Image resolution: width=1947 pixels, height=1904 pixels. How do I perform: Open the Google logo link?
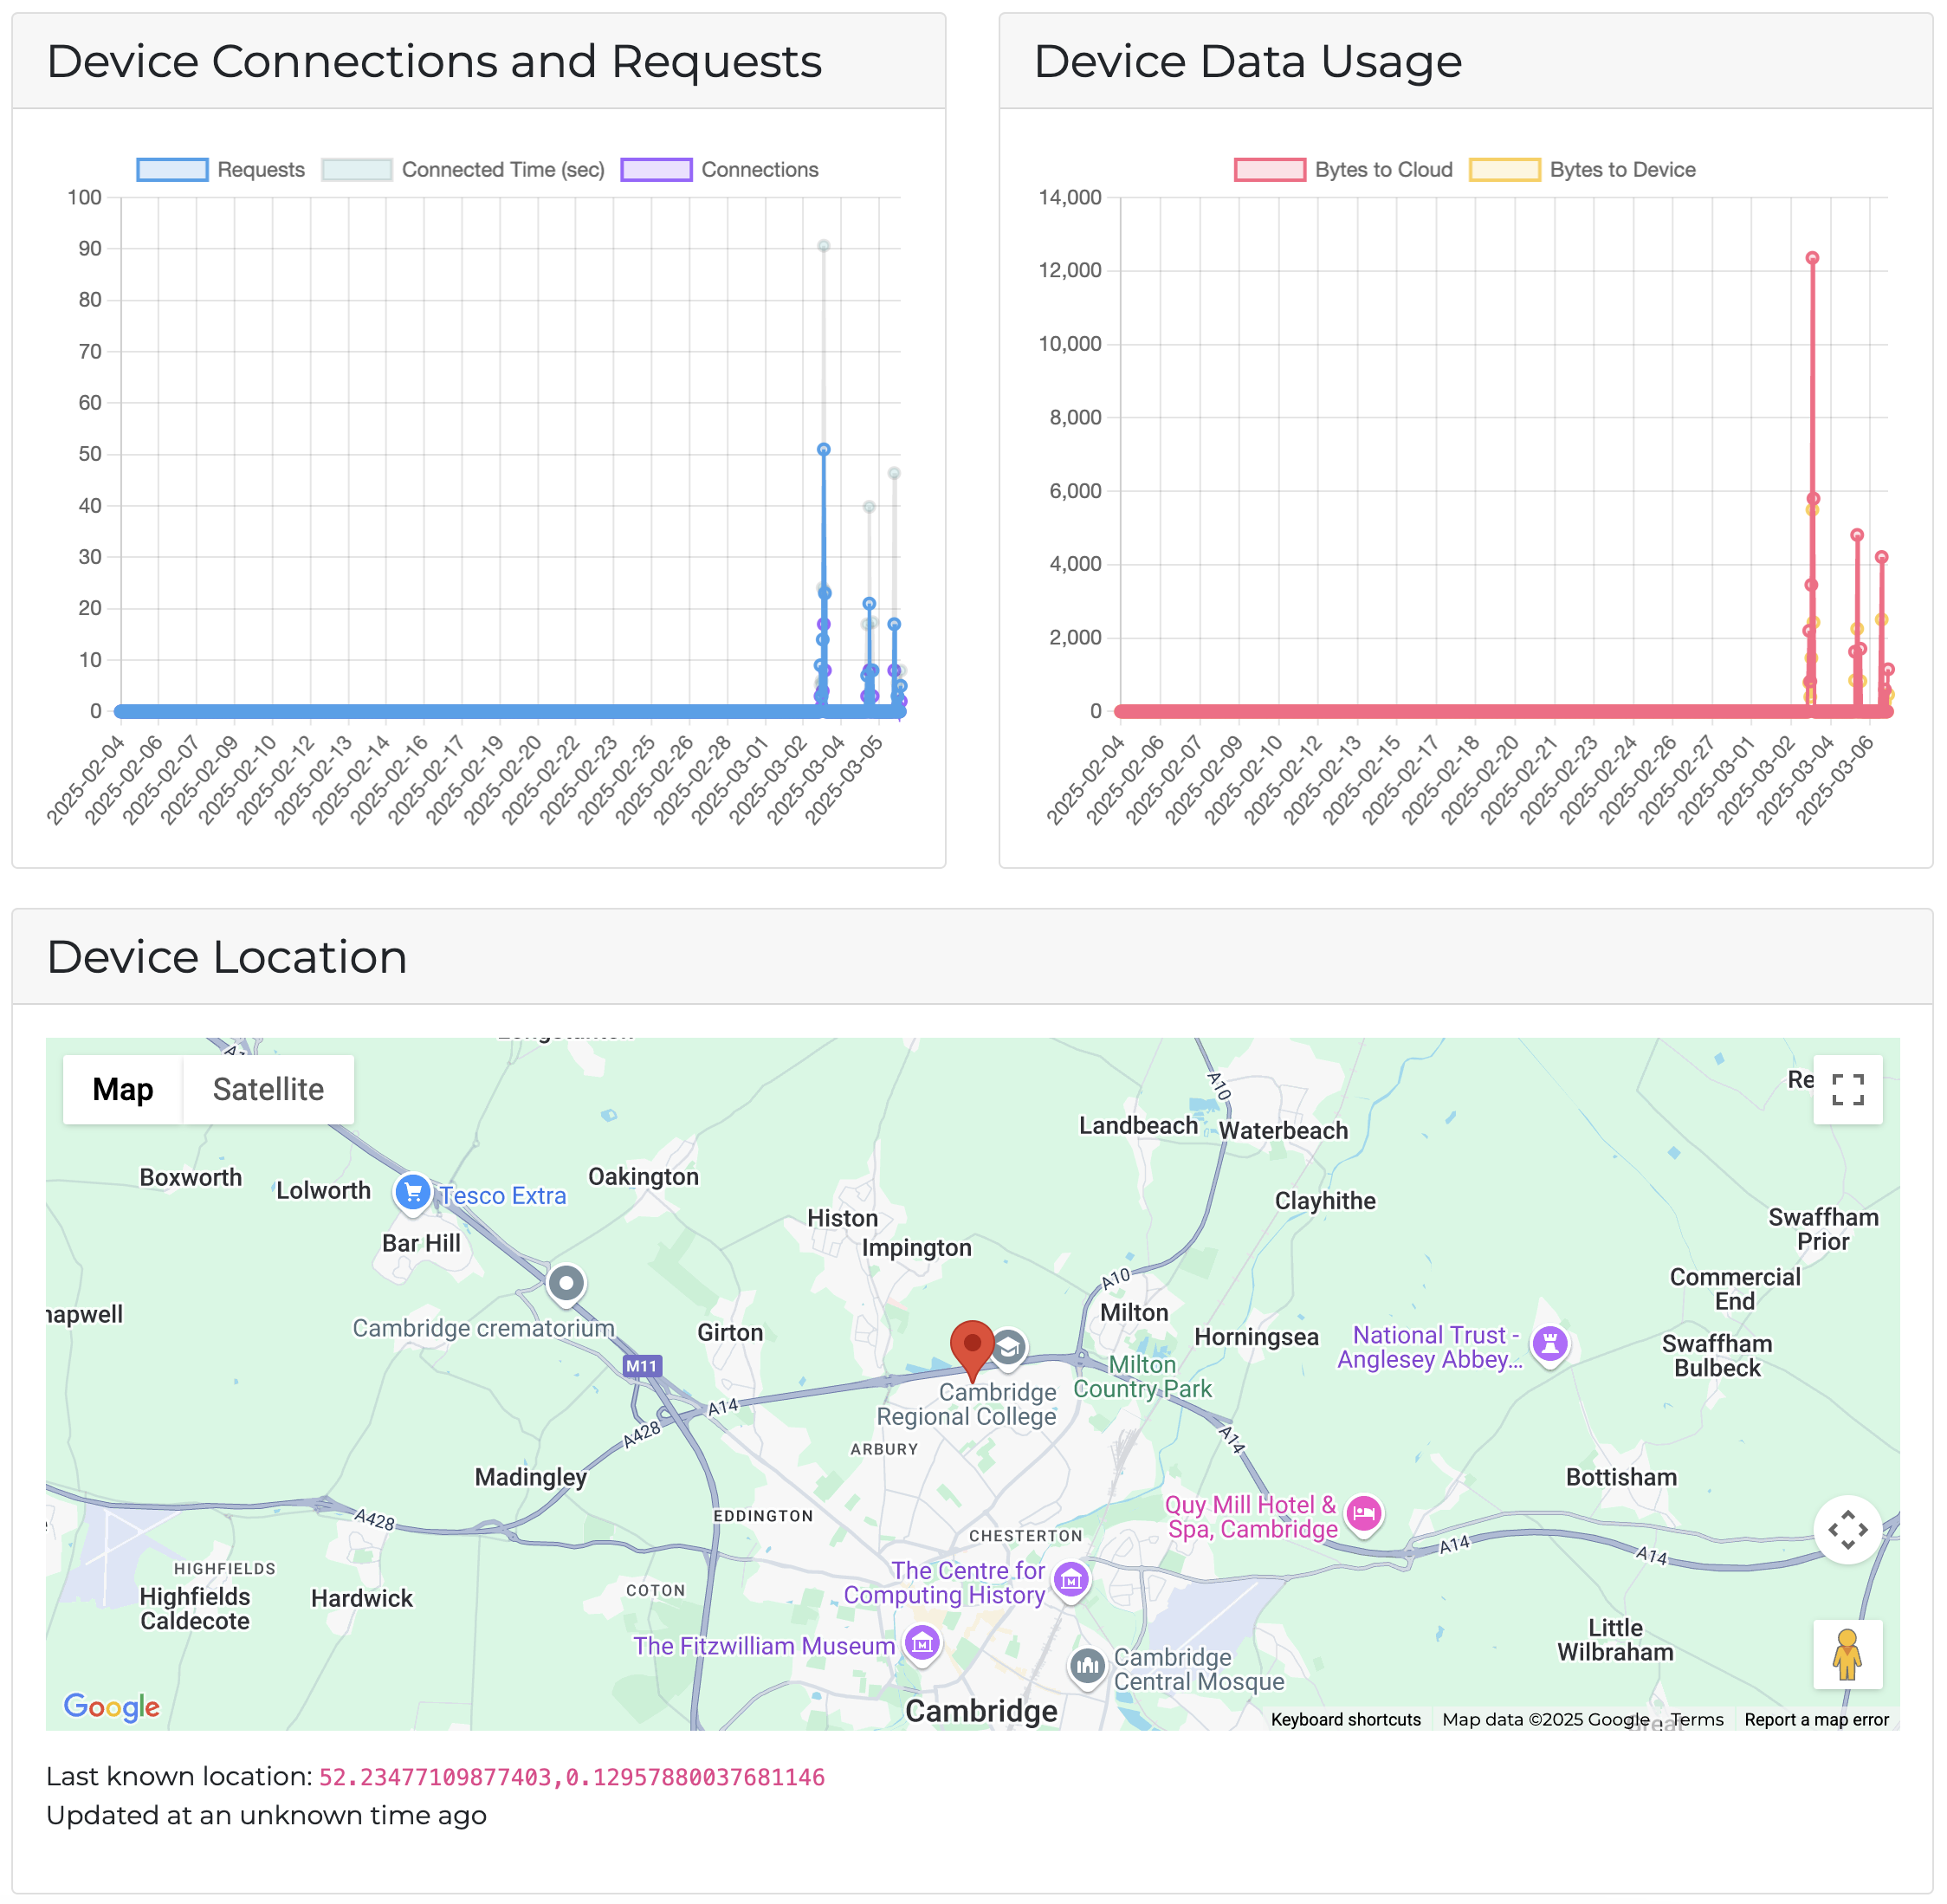pos(111,1706)
